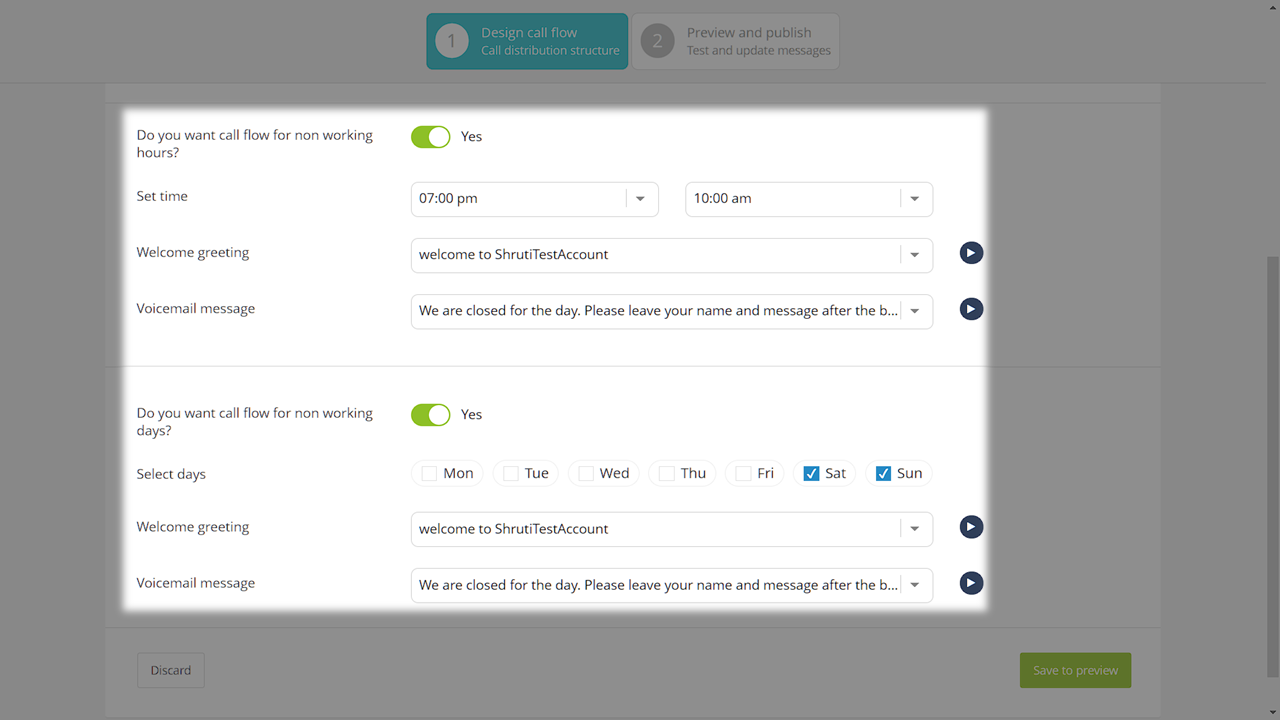Uncheck the Sat checkbox
1280x720 pixels.
811,474
